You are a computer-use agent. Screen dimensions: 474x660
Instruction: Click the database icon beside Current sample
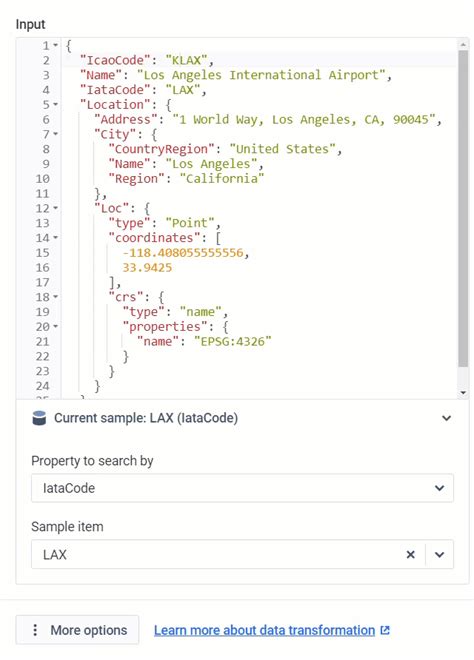tap(39, 418)
